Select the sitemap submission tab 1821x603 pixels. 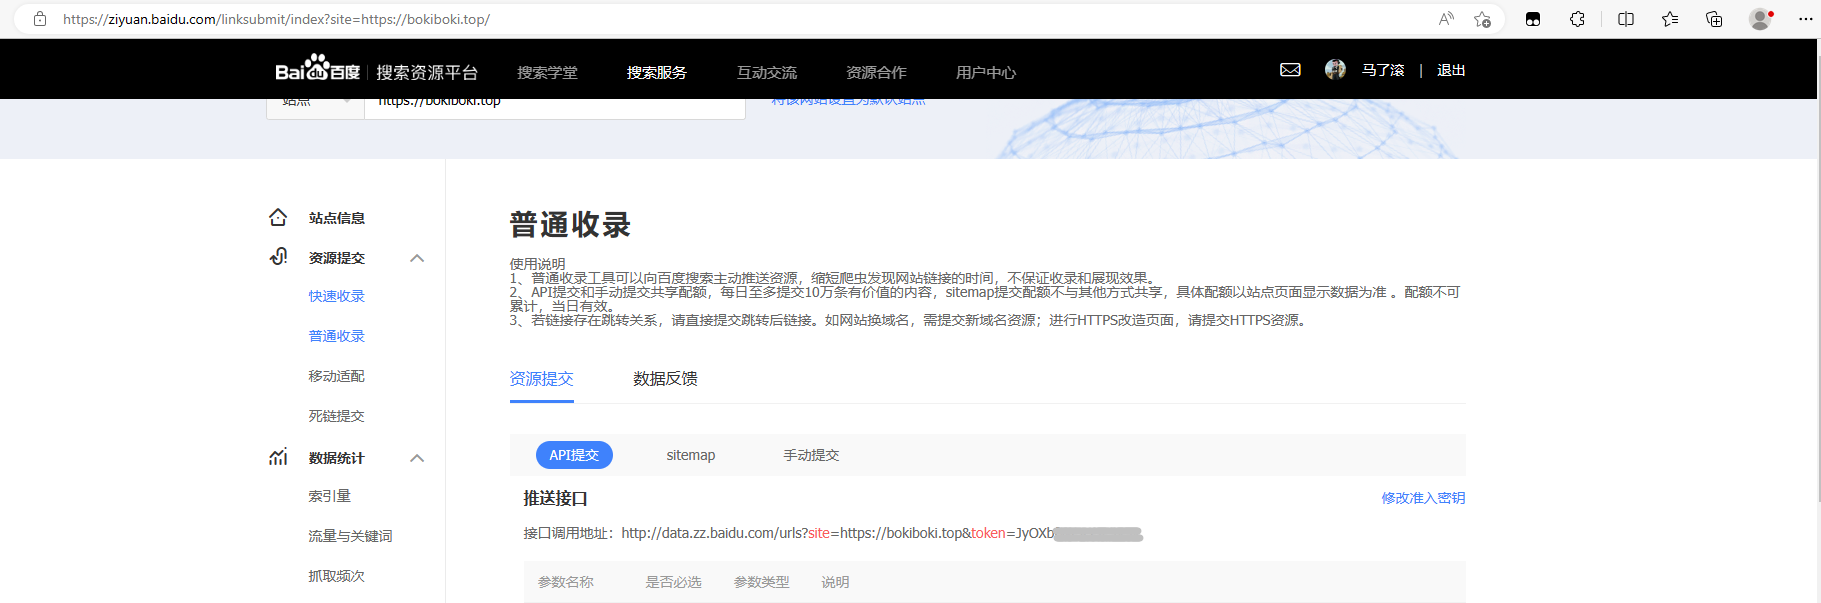691,455
